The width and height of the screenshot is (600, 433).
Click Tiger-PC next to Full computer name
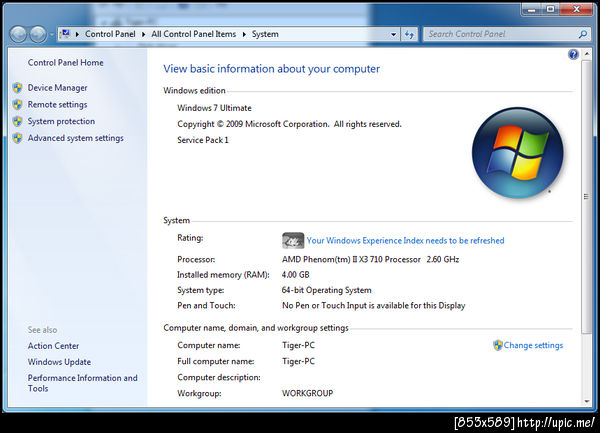point(298,361)
